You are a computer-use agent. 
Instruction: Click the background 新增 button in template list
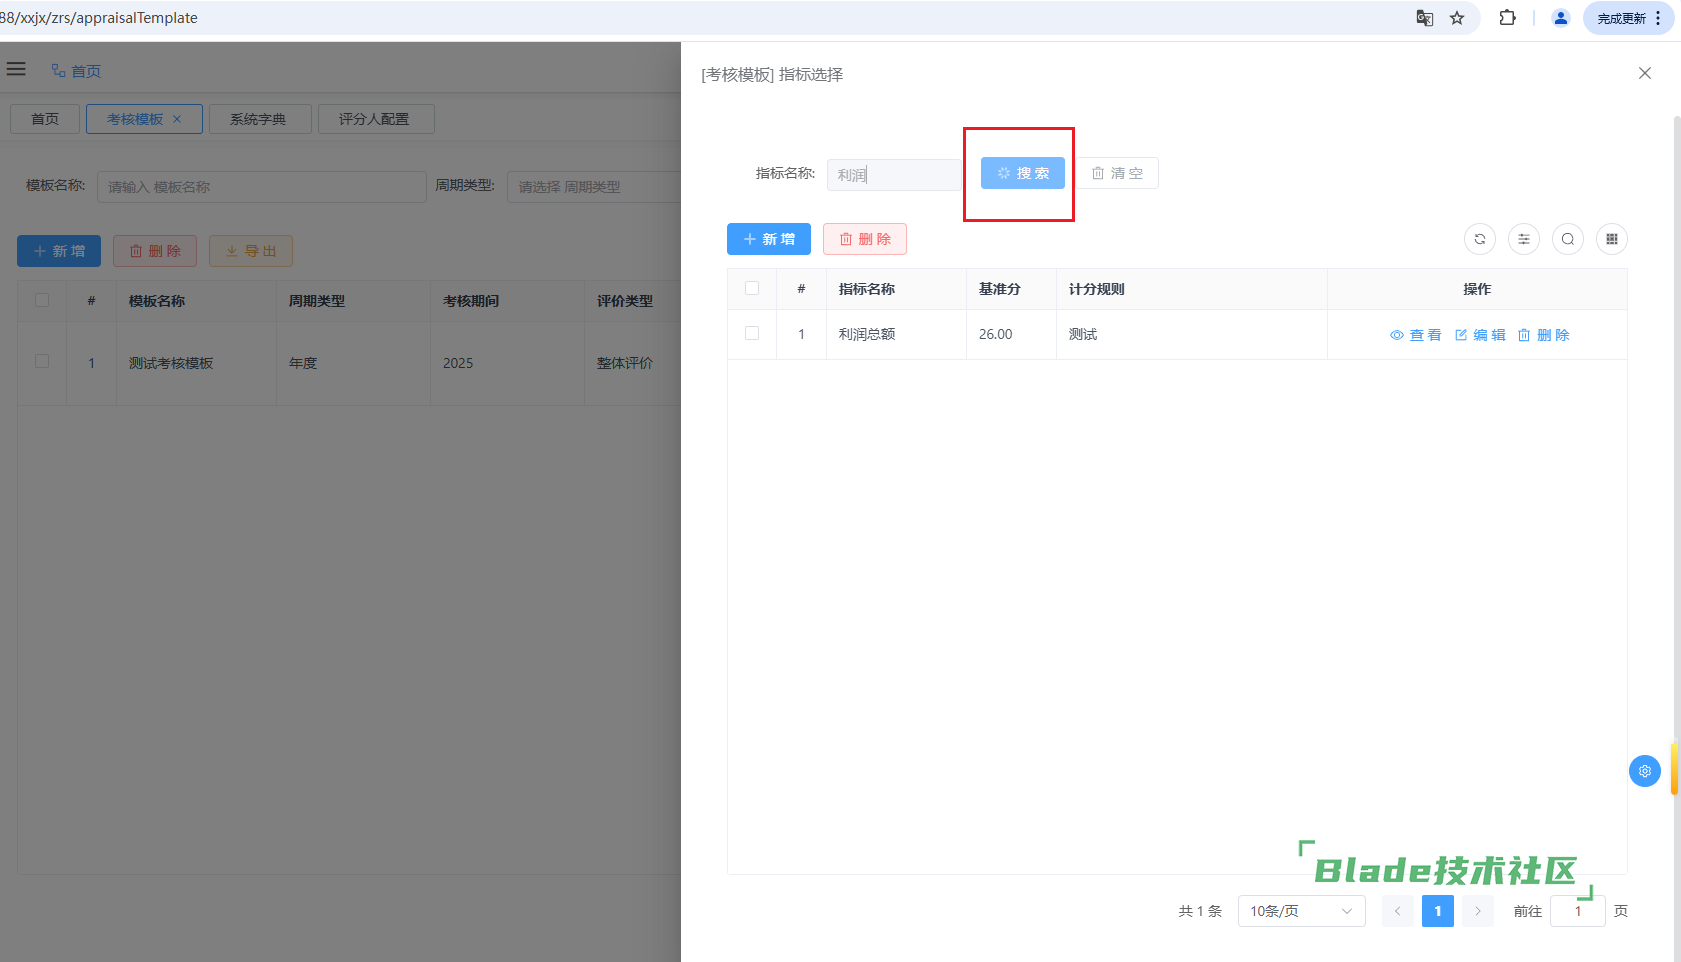(x=59, y=251)
